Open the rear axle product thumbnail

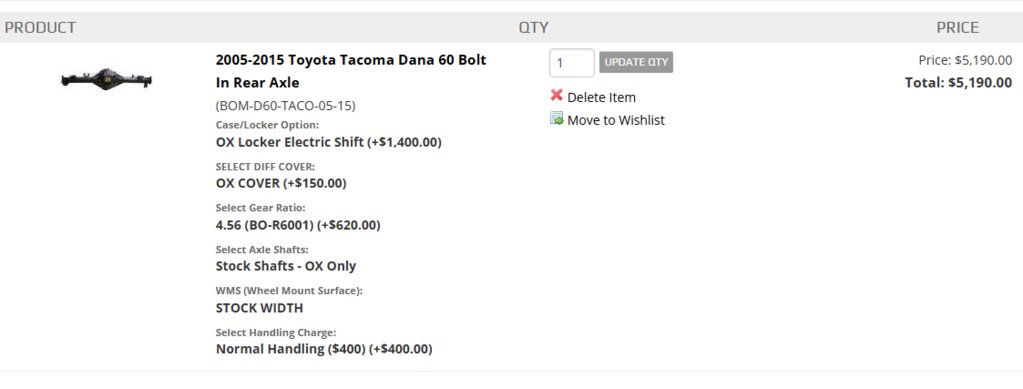(x=106, y=80)
